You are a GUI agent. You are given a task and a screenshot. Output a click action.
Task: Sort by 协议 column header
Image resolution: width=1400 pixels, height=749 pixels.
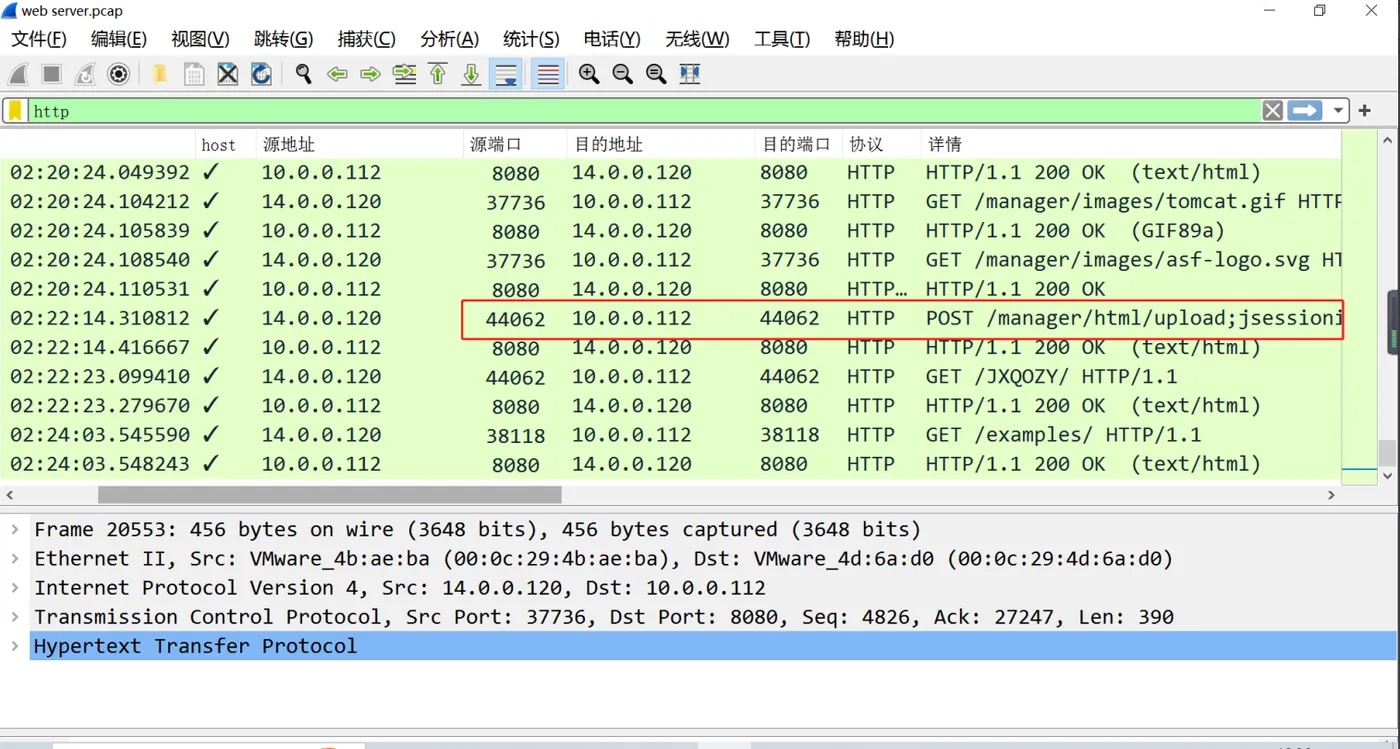(x=882, y=144)
